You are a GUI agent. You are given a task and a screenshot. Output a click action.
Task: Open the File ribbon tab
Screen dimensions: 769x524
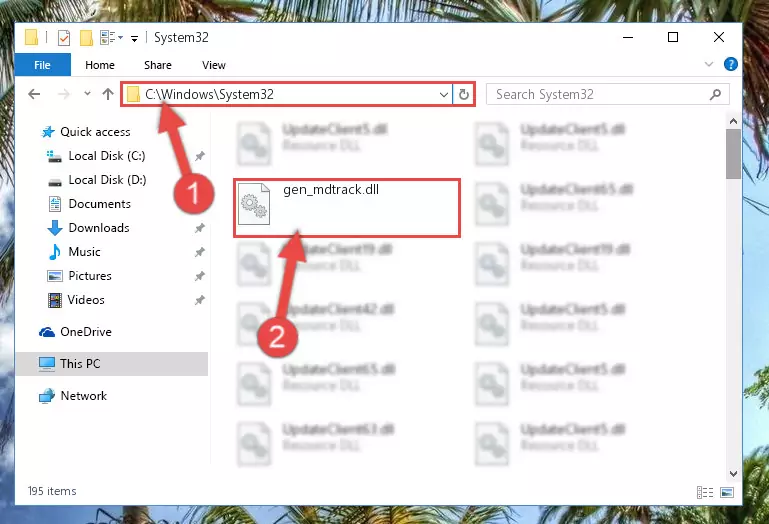43,65
